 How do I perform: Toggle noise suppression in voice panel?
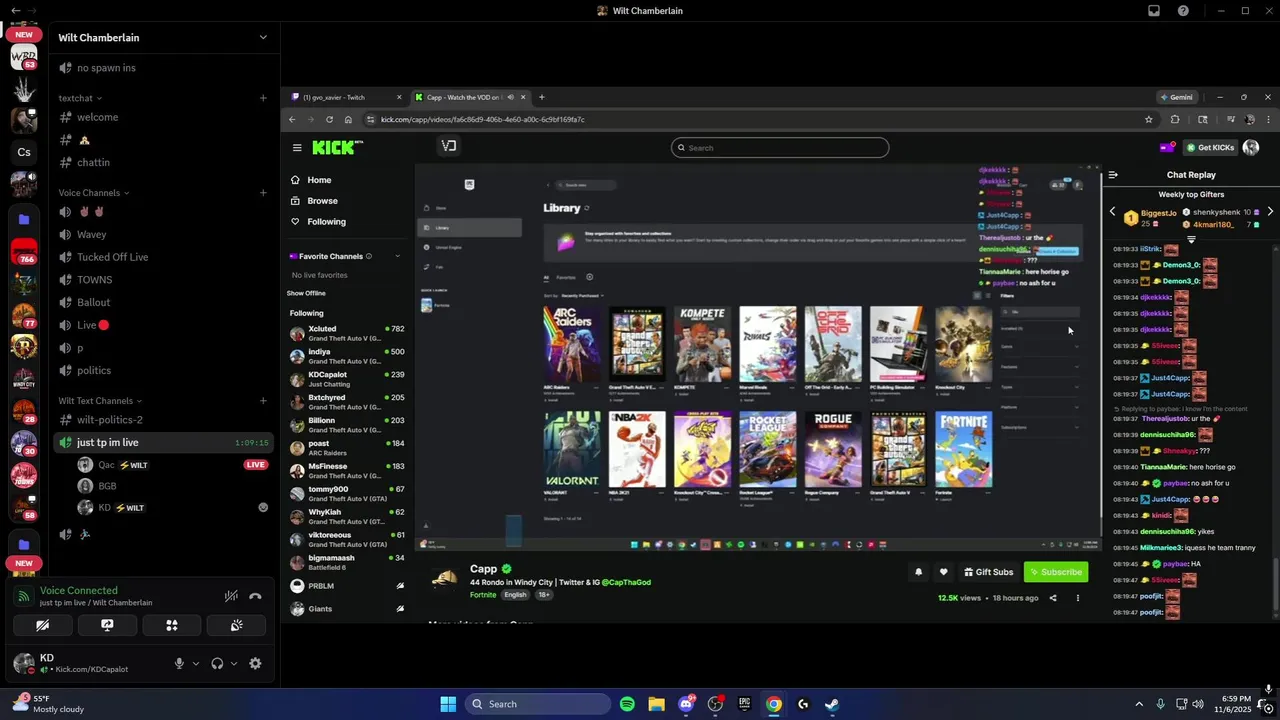[x=231, y=596]
